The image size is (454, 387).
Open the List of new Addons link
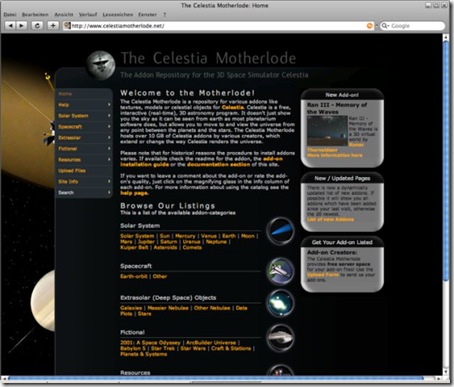point(331,220)
